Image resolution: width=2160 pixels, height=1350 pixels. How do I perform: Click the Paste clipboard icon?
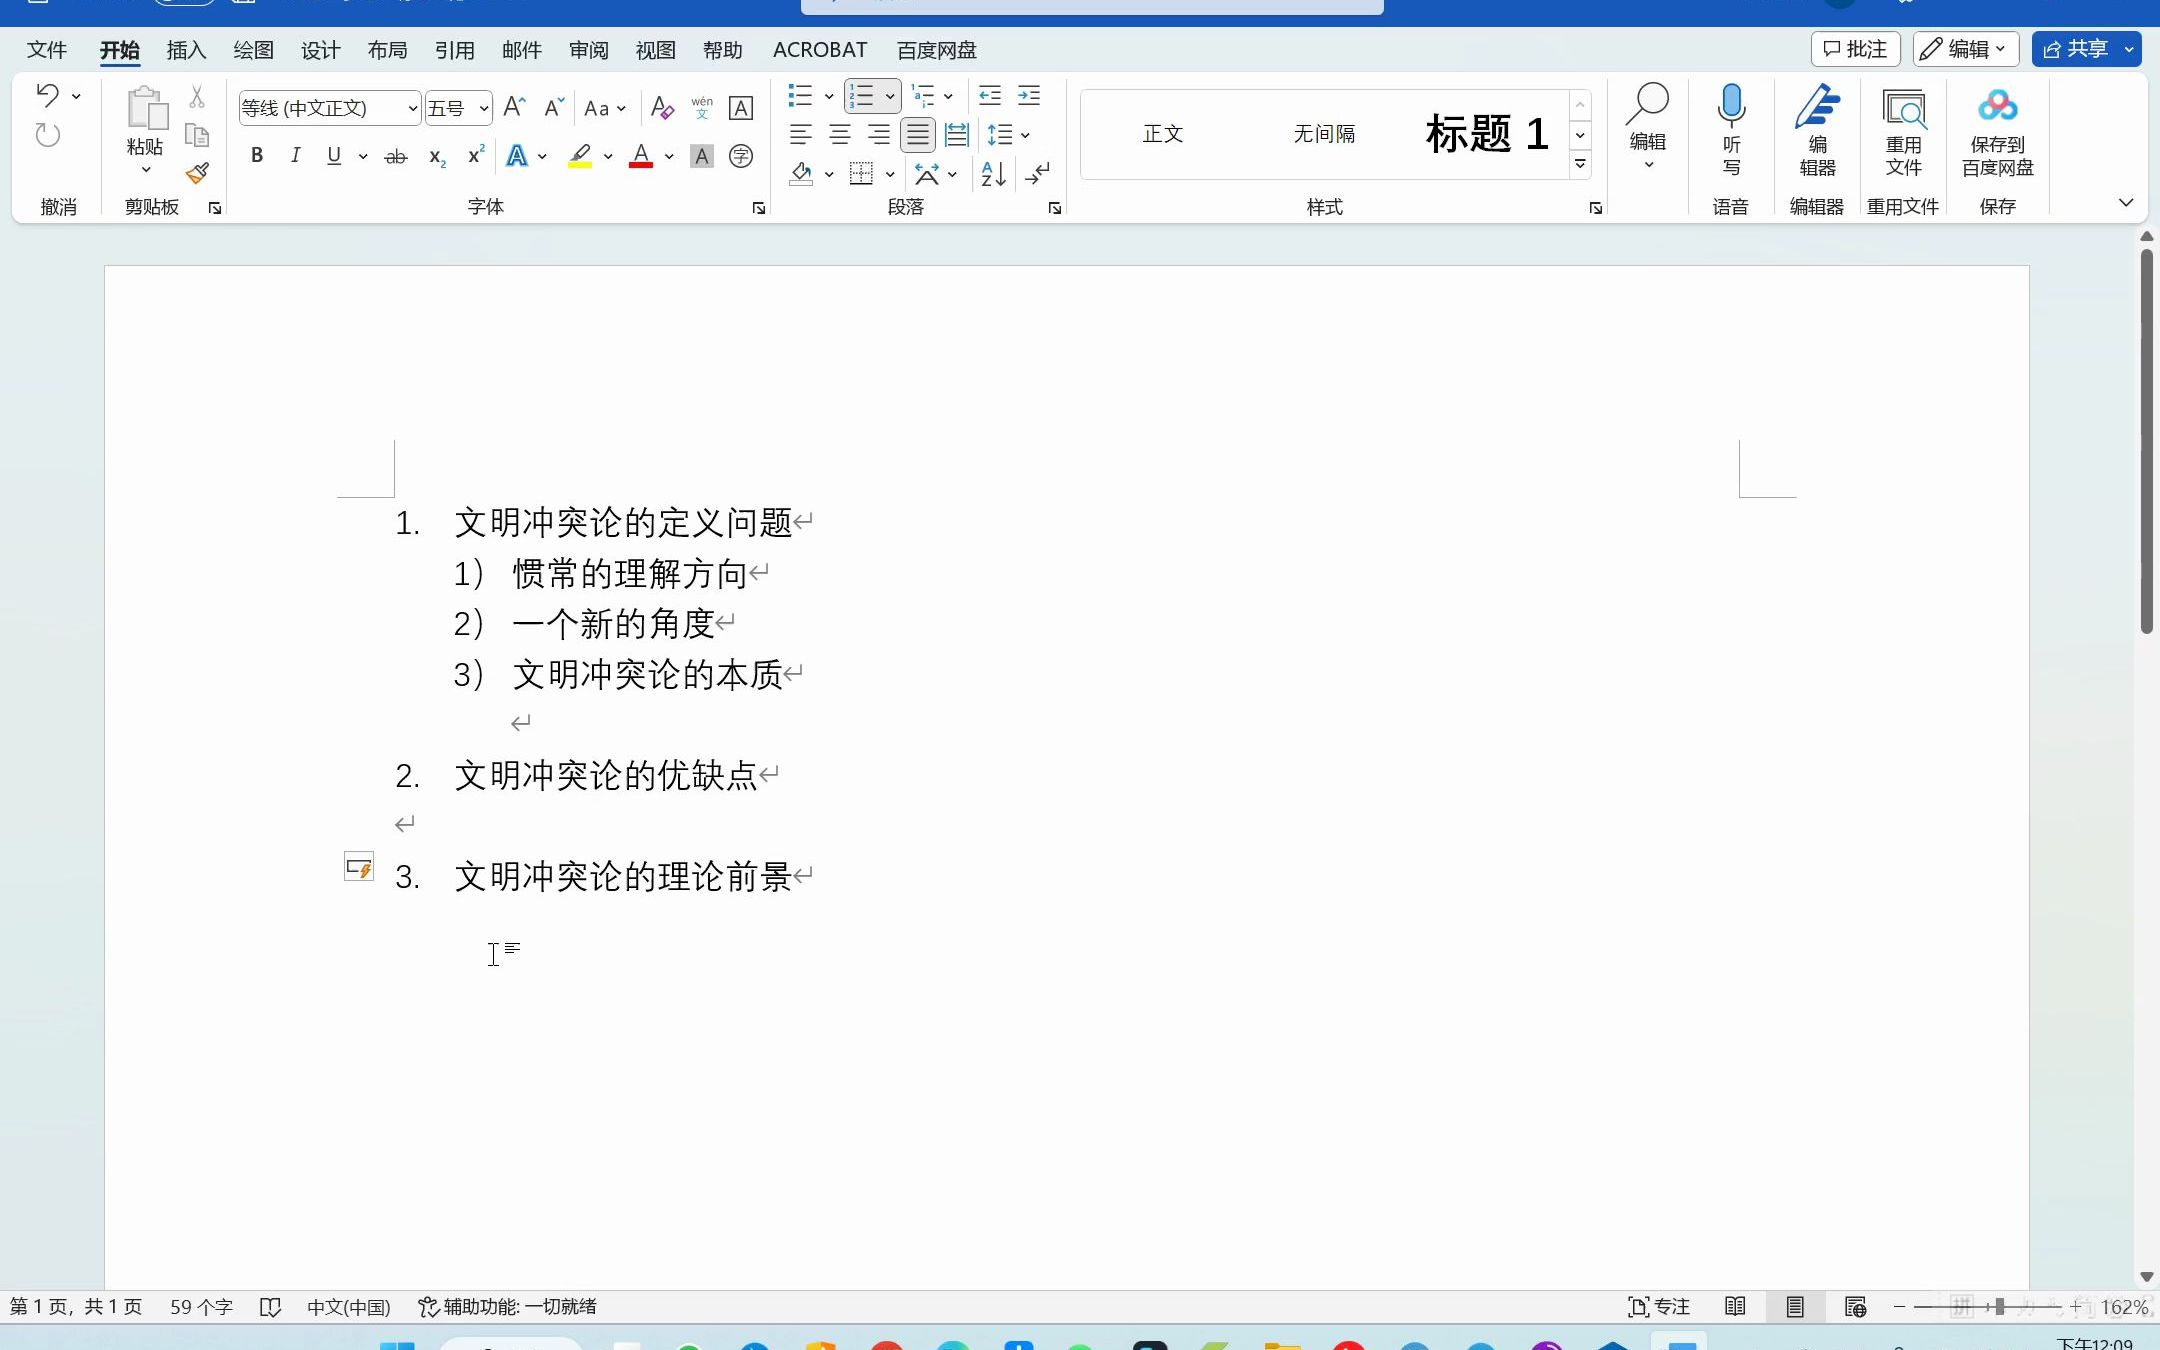tap(146, 110)
